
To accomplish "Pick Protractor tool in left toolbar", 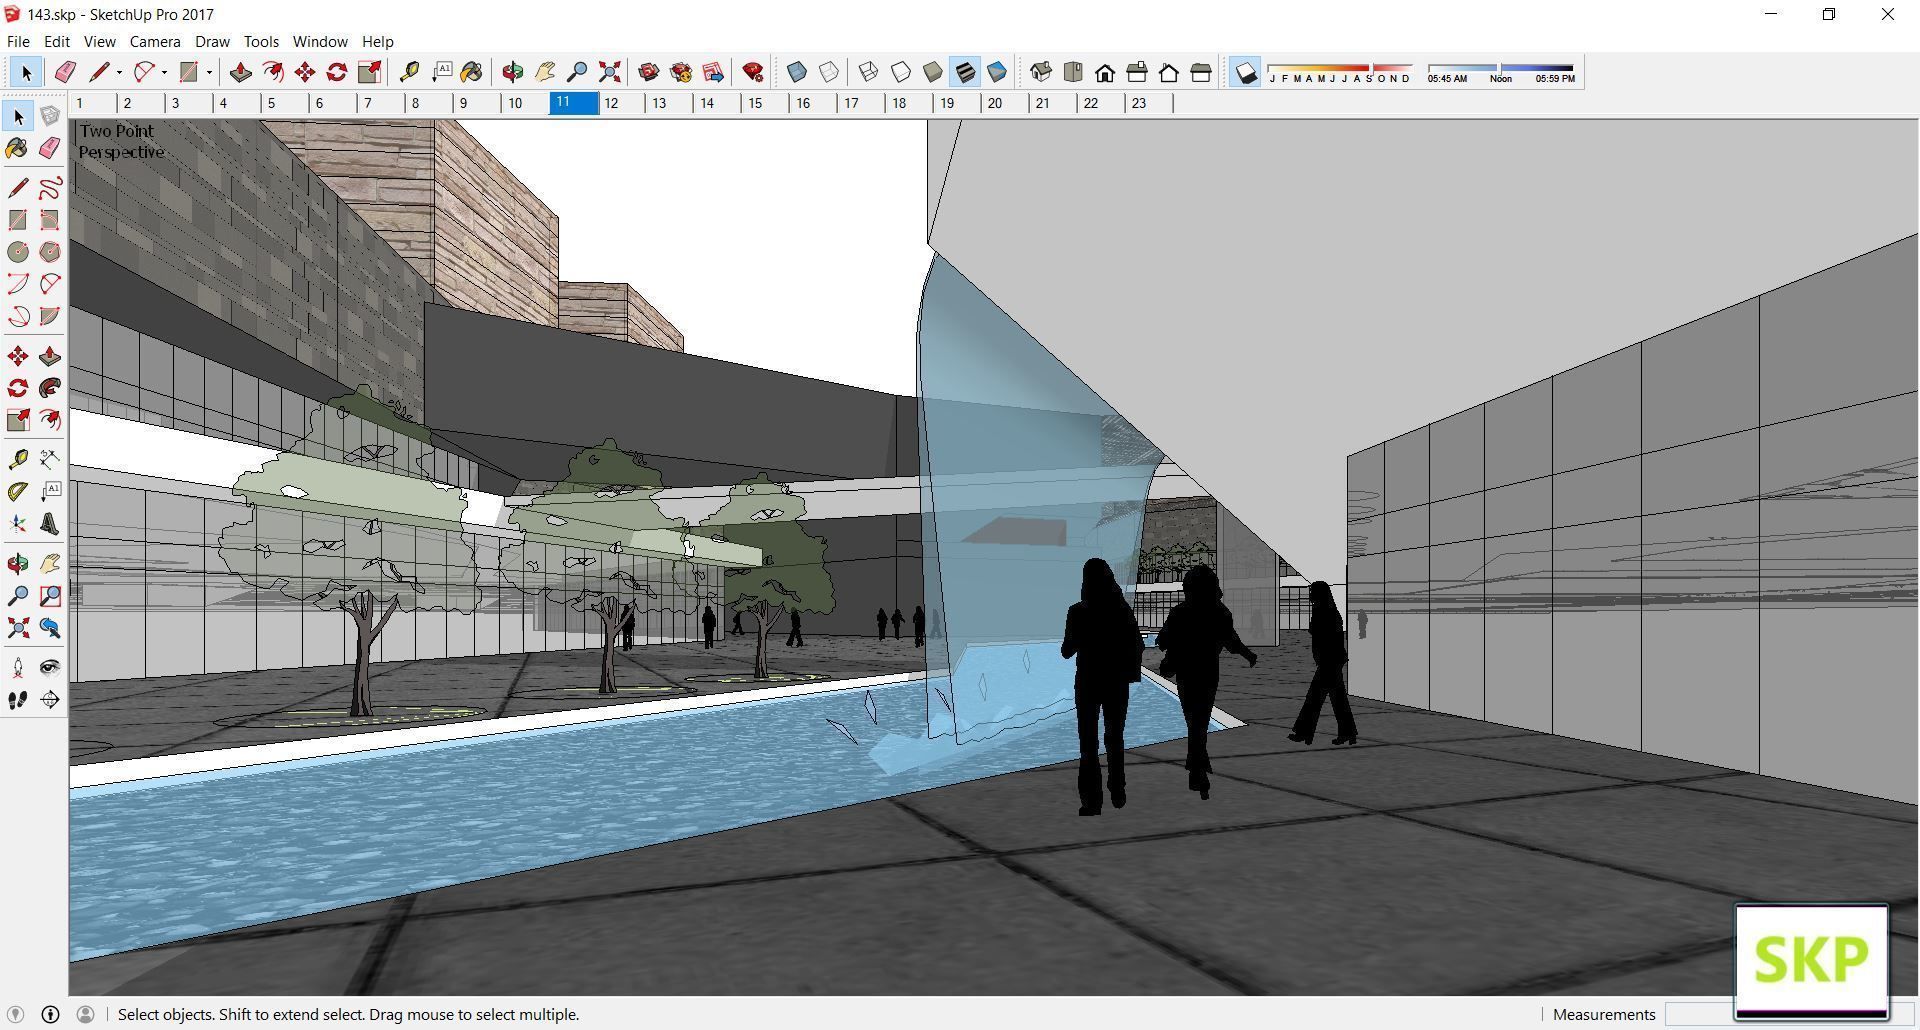I will [18, 492].
